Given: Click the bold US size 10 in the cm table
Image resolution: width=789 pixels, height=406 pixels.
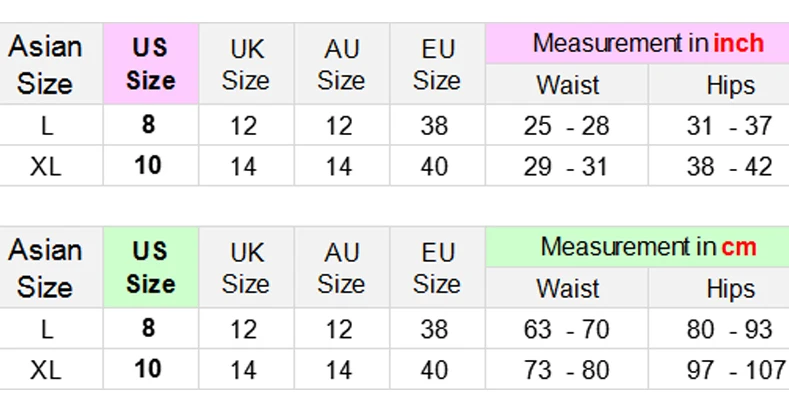Looking at the screenshot, I should pyautogui.click(x=148, y=369).
